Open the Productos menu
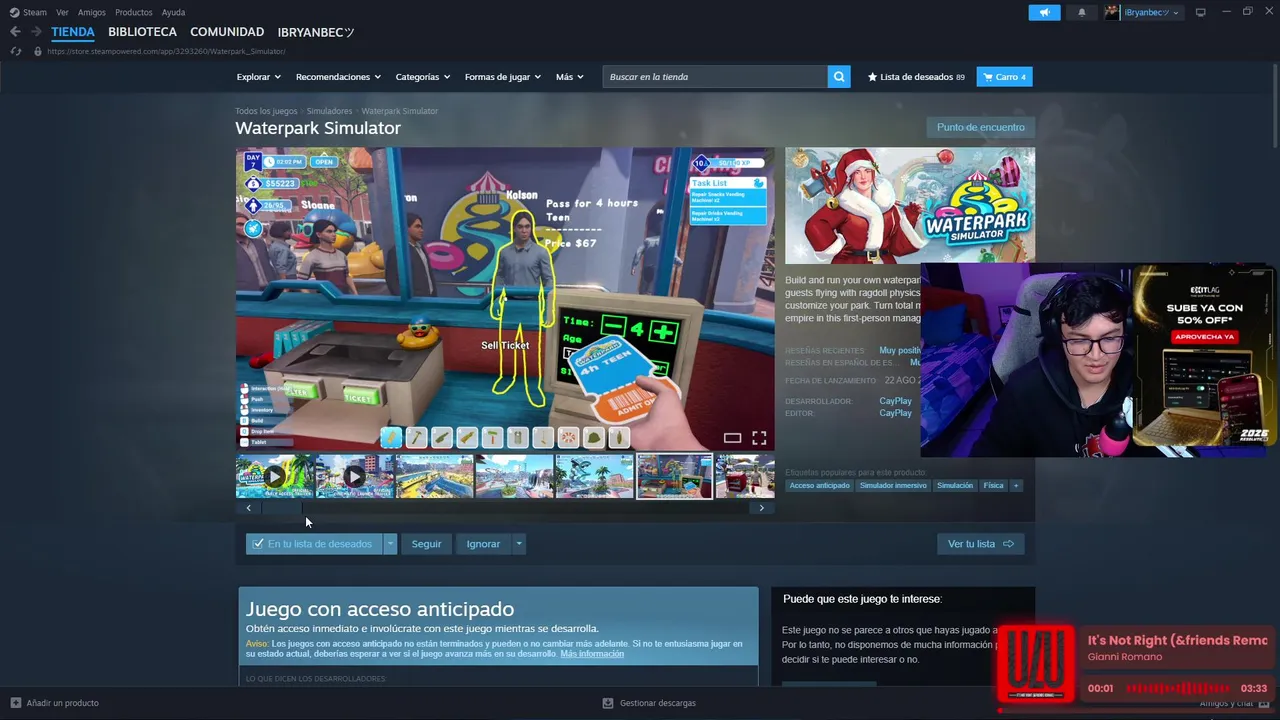 [x=134, y=12]
